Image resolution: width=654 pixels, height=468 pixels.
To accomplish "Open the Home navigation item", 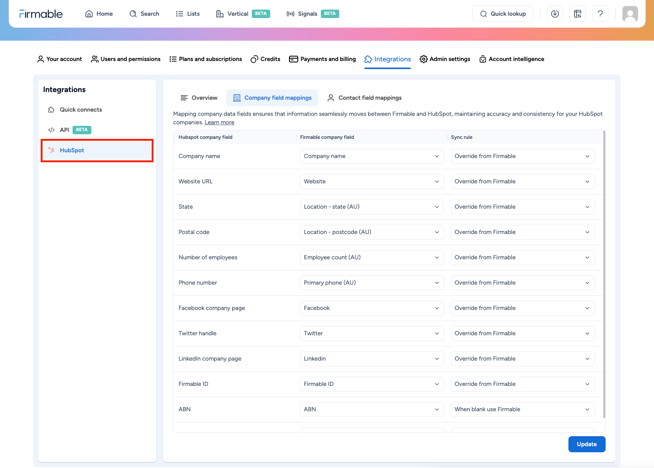I will pos(99,14).
